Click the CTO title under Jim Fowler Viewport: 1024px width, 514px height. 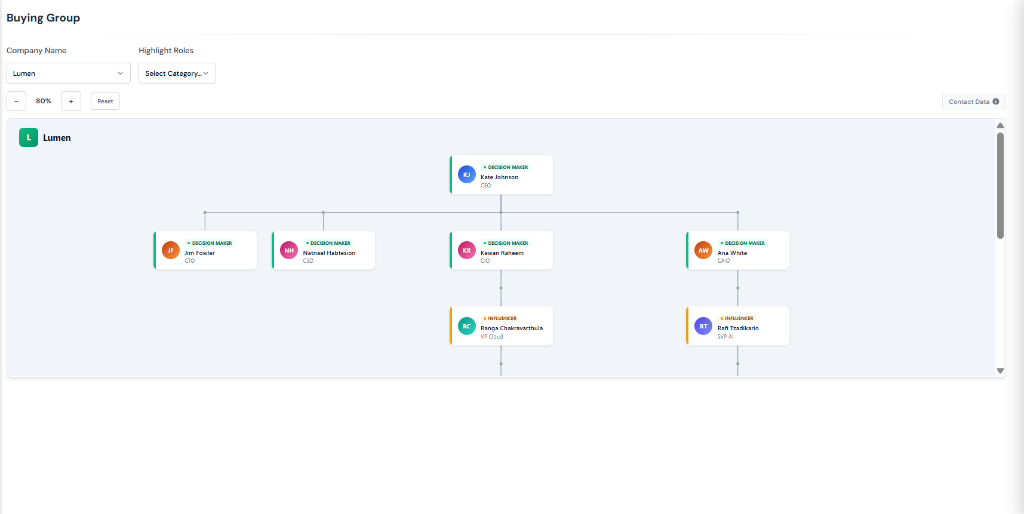190,261
